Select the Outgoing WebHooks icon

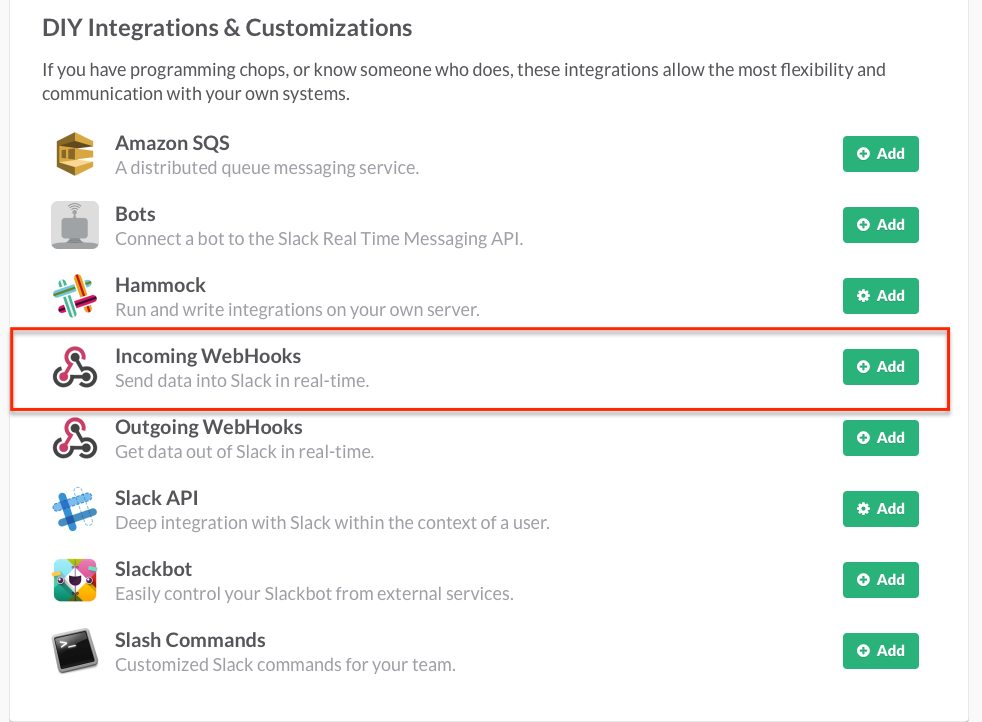[74, 437]
